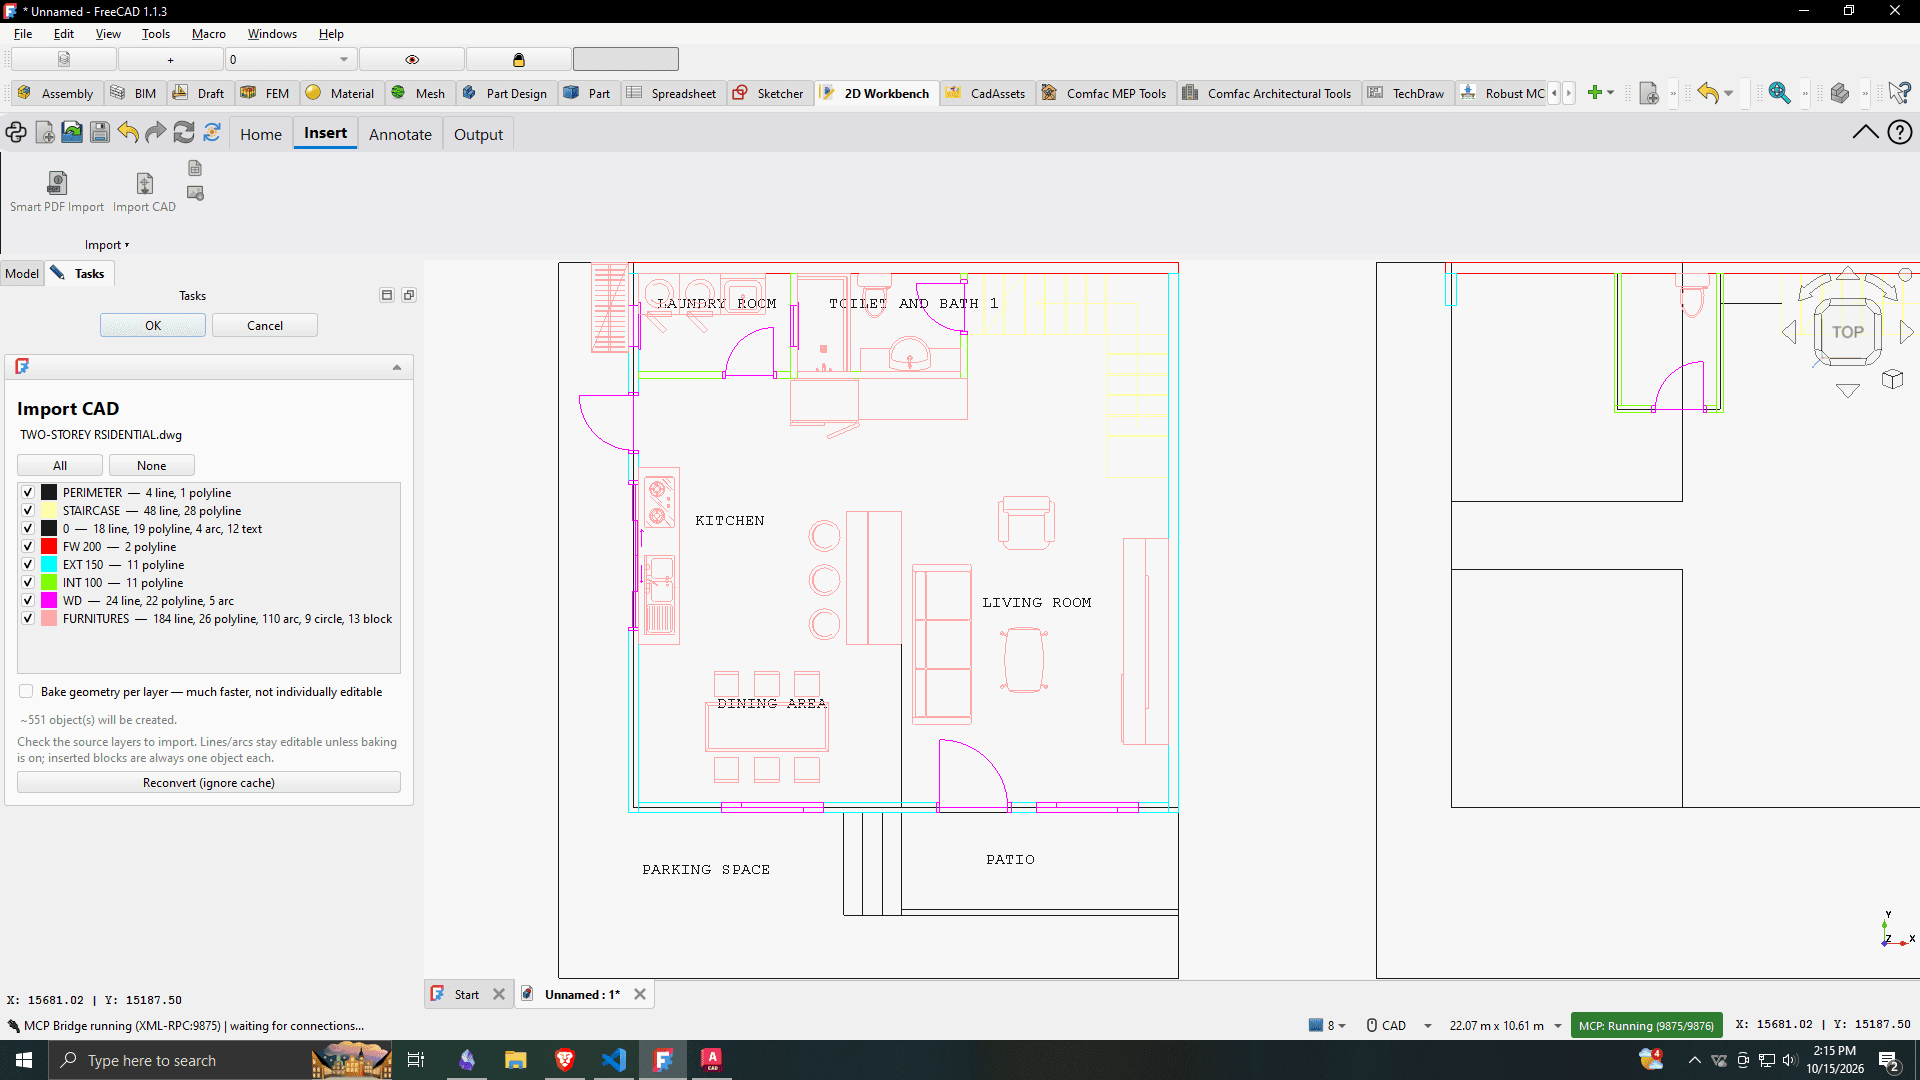The width and height of the screenshot is (1920, 1080).
Task: Uncheck the FW 200 layer checkbox
Action: (28, 547)
